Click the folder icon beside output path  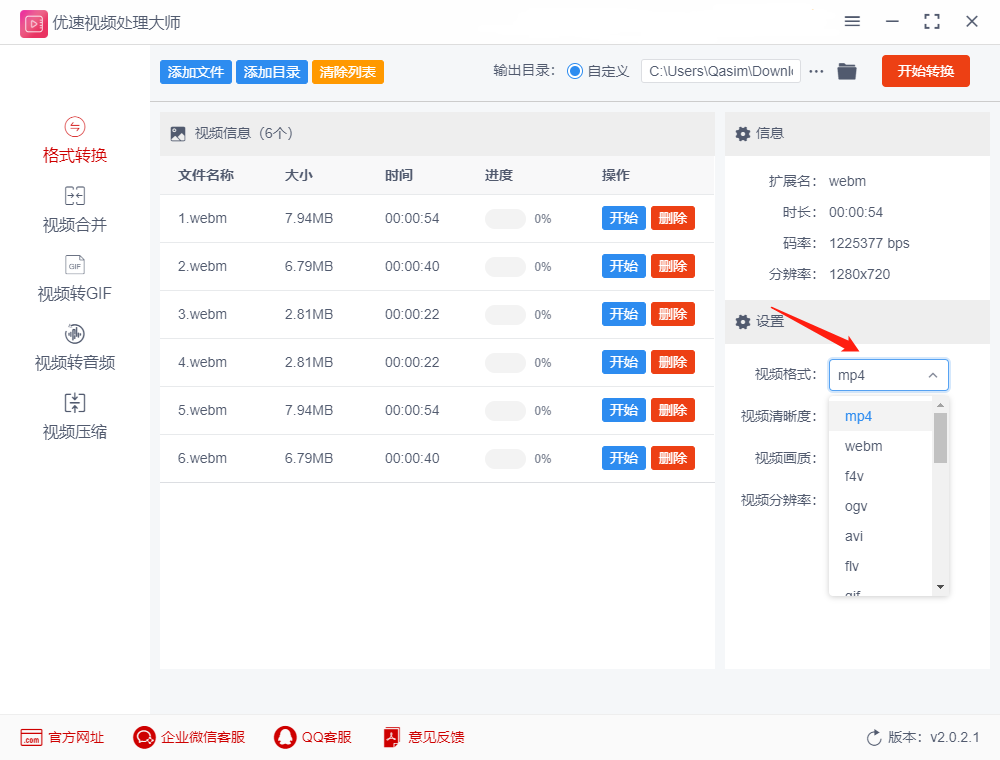tap(846, 71)
